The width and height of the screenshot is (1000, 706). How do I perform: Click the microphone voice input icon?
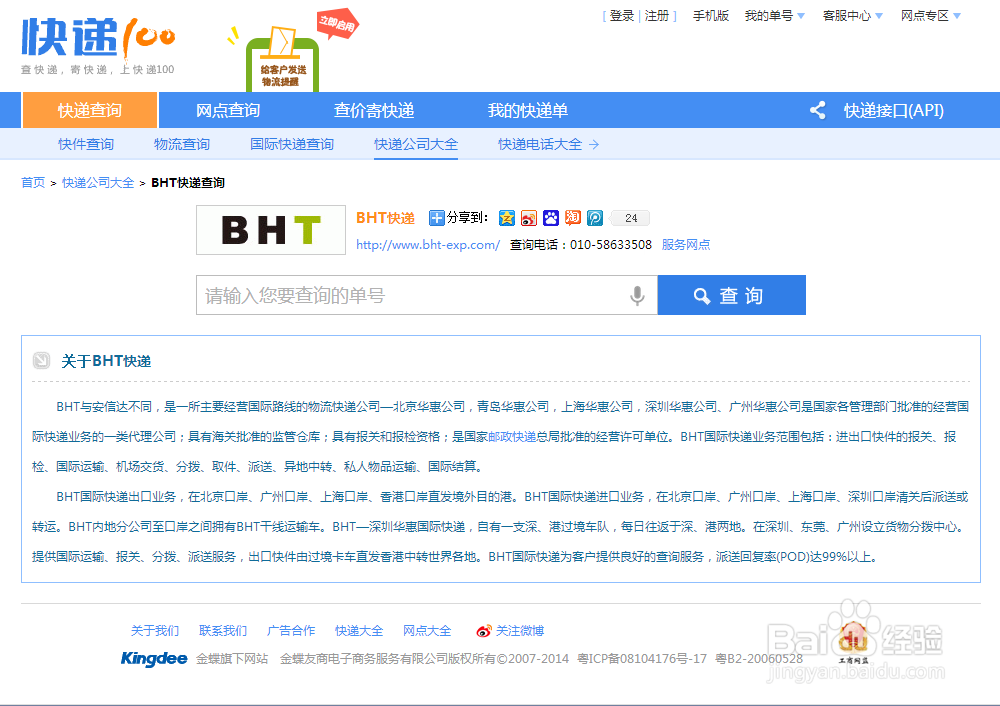coord(637,295)
